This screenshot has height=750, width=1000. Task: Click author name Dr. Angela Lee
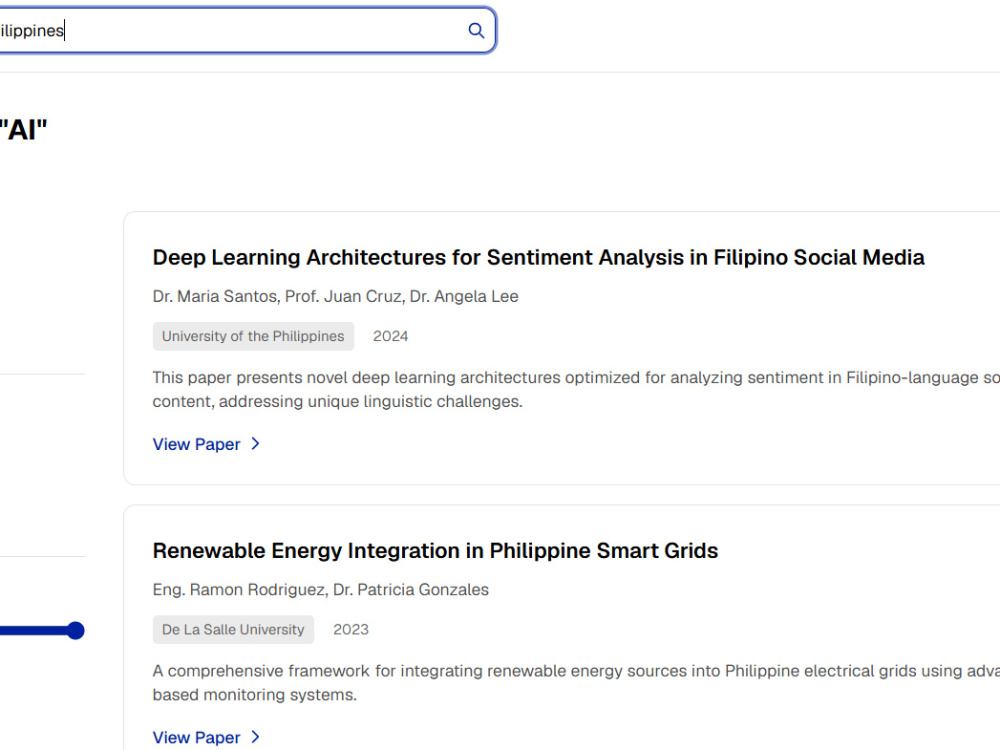point(464,297)
